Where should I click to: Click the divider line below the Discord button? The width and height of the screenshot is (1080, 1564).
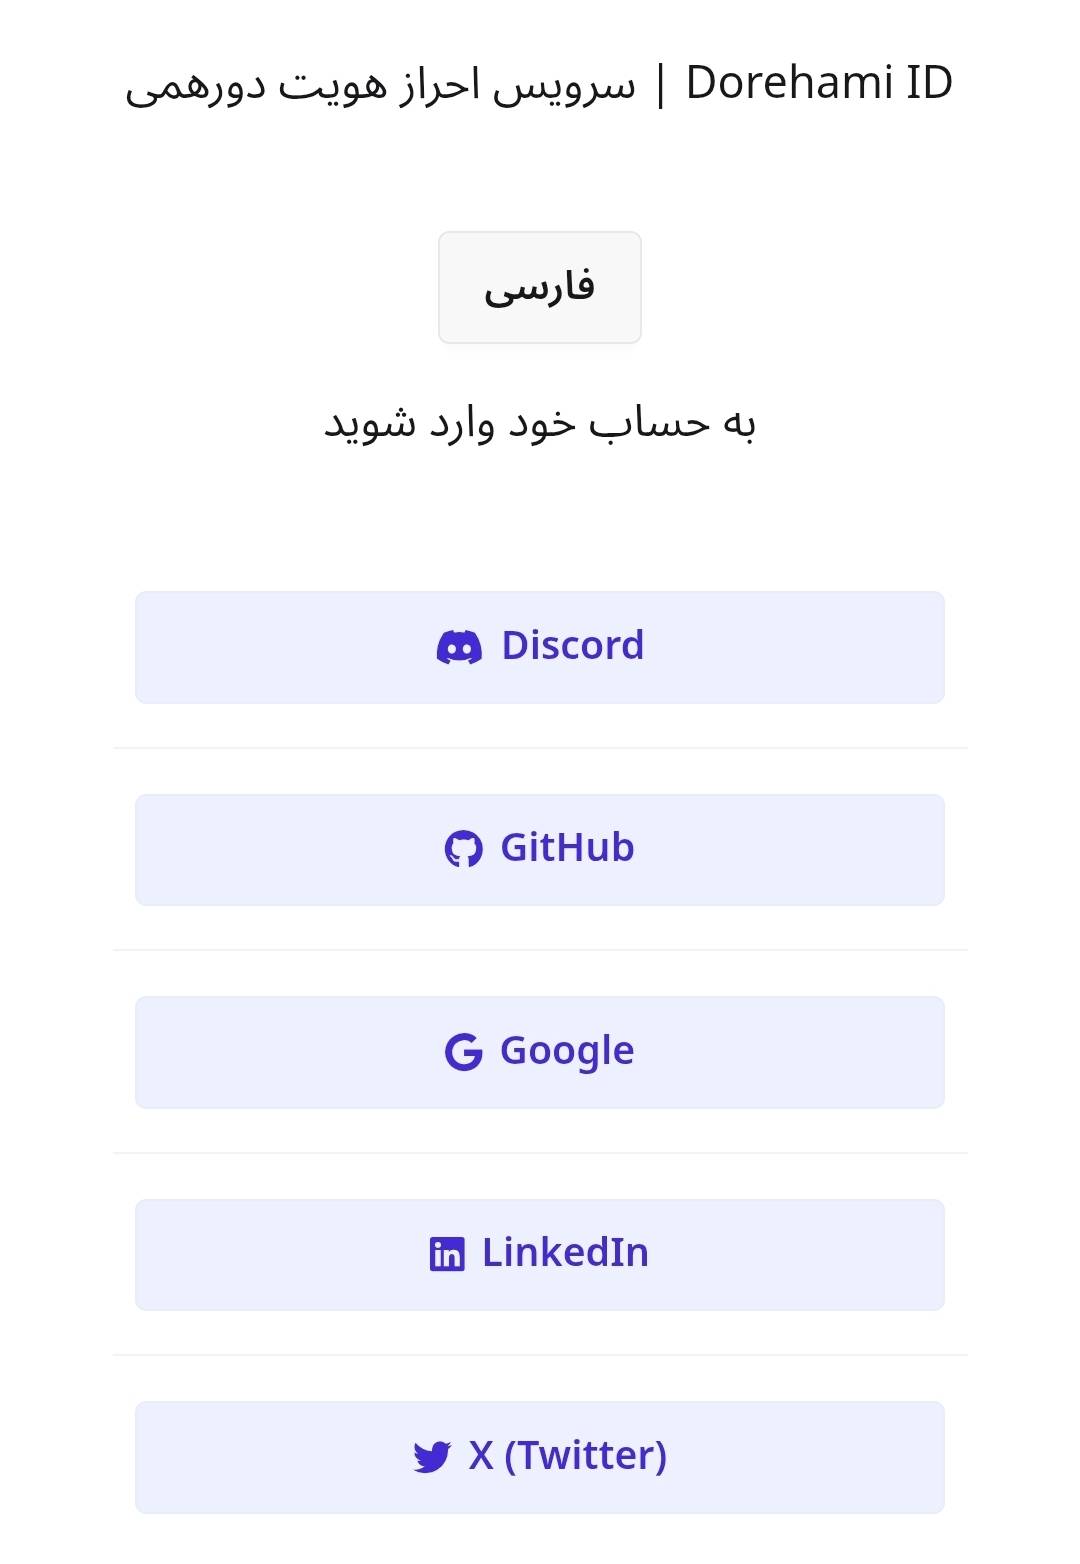click(540, 748)
